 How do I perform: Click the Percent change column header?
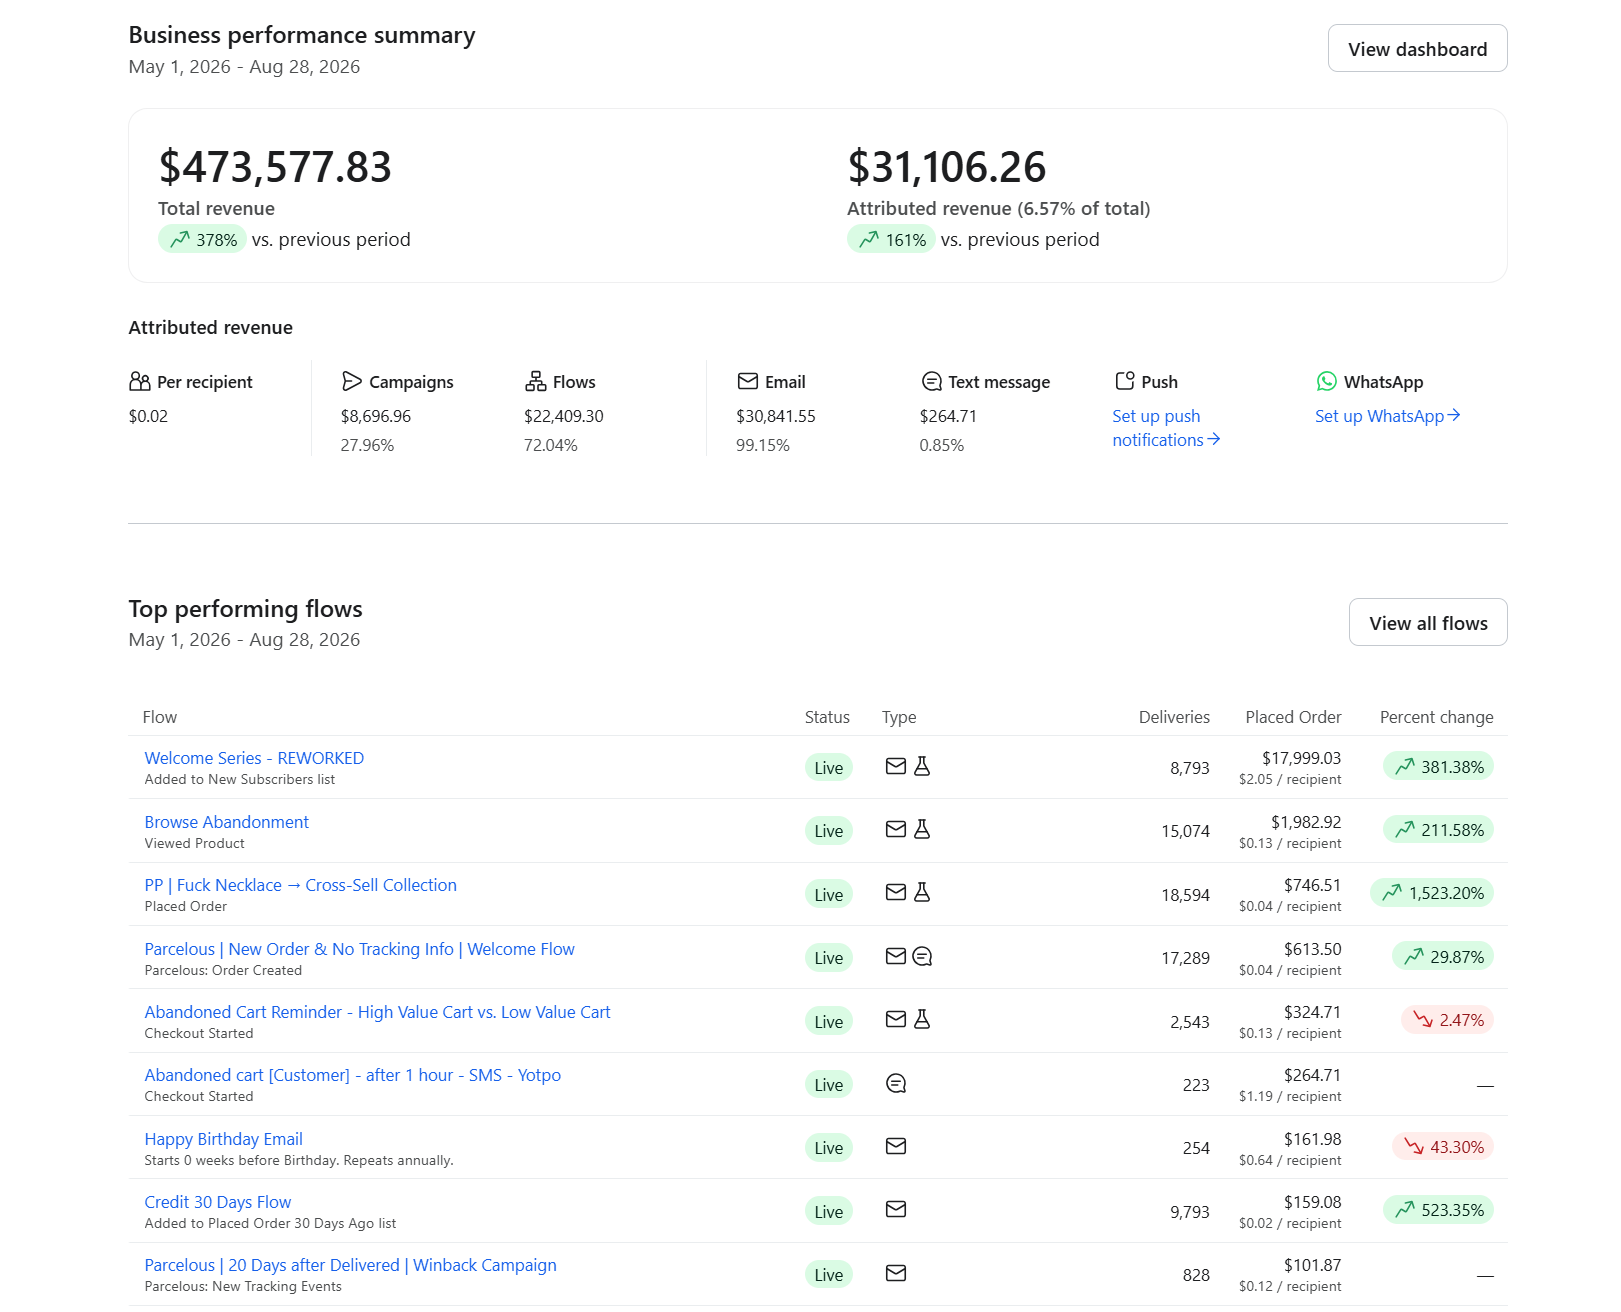[x=1436, y=717]
